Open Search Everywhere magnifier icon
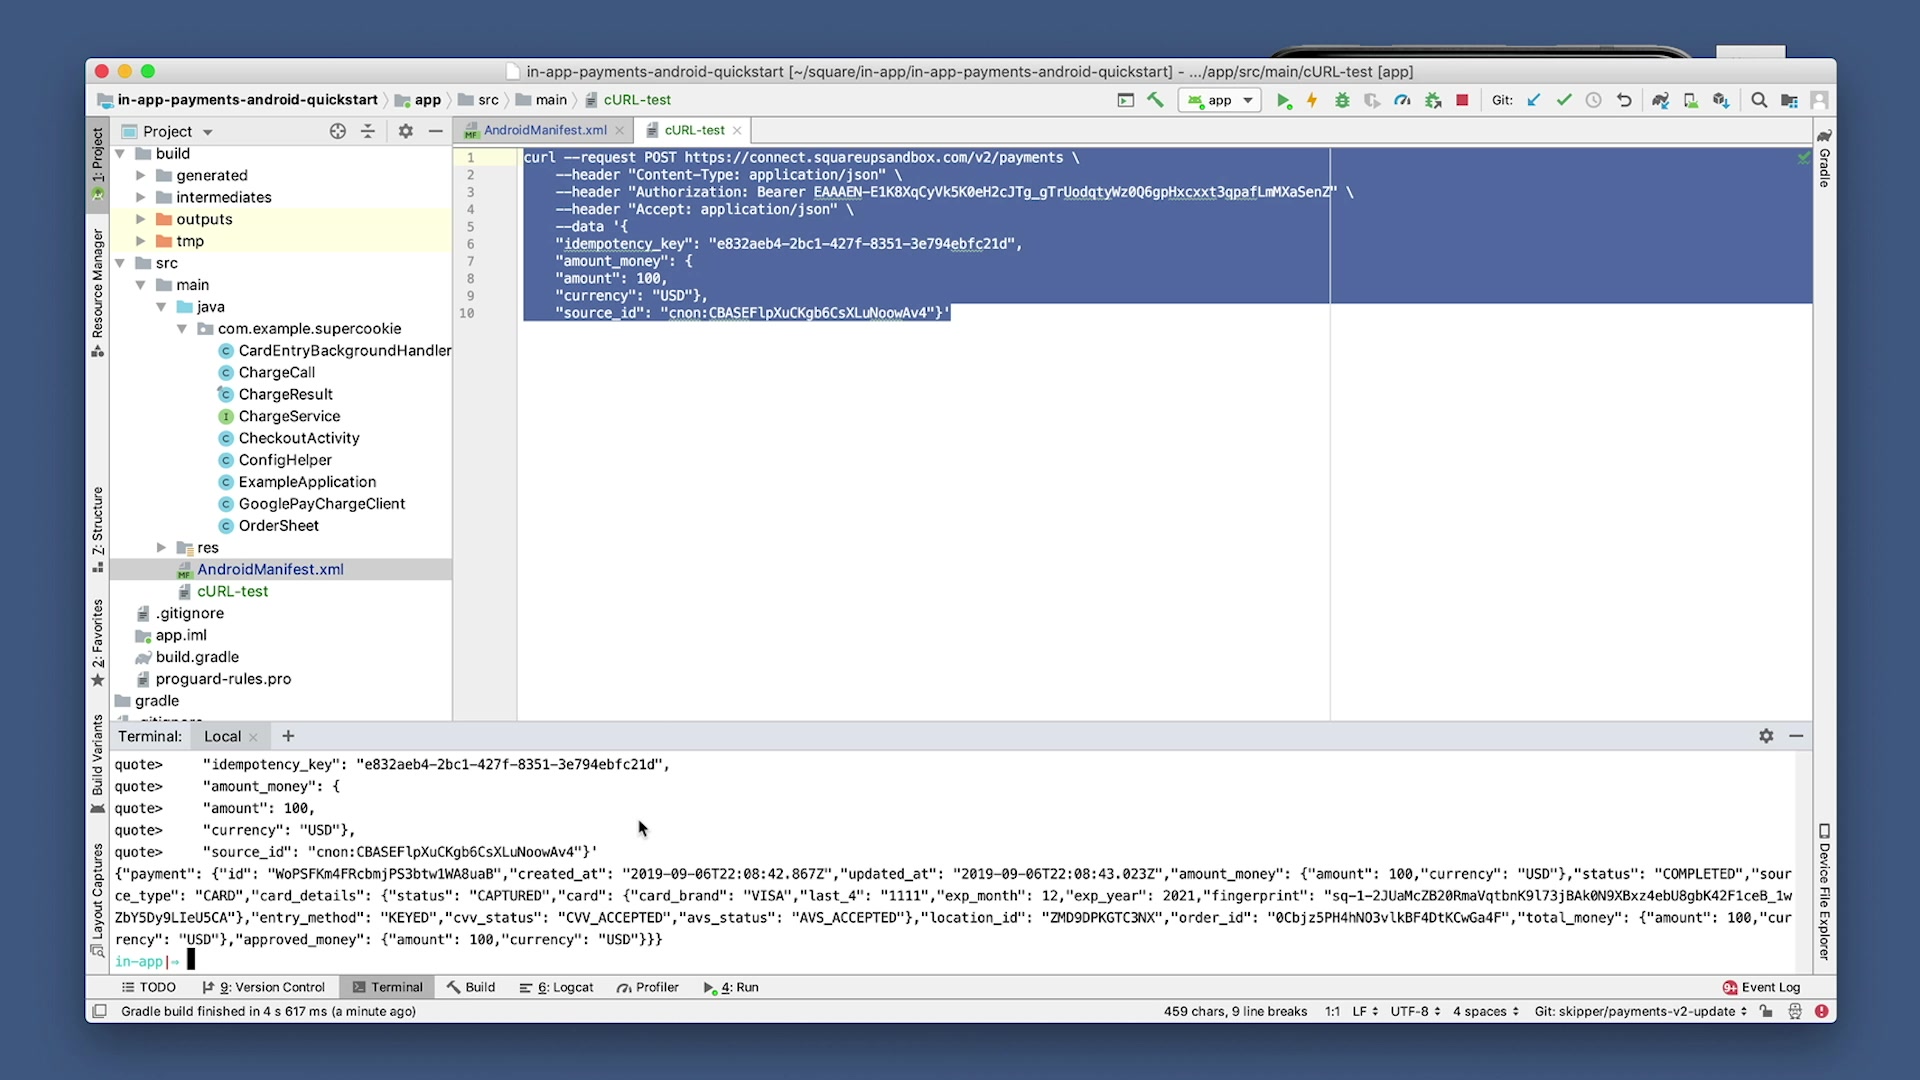1920x1080 pixels. point(1759,100)
